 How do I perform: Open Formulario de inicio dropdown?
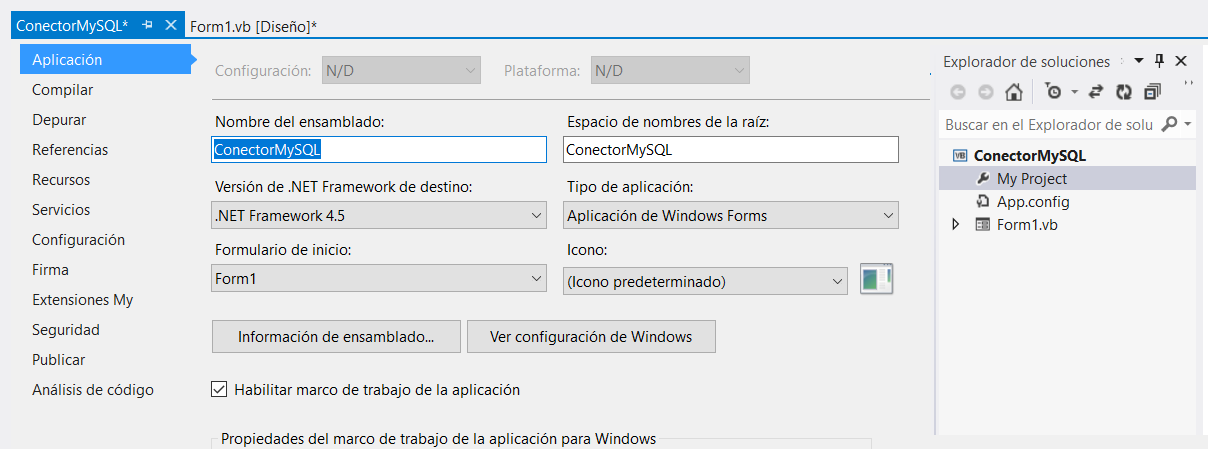380,278
